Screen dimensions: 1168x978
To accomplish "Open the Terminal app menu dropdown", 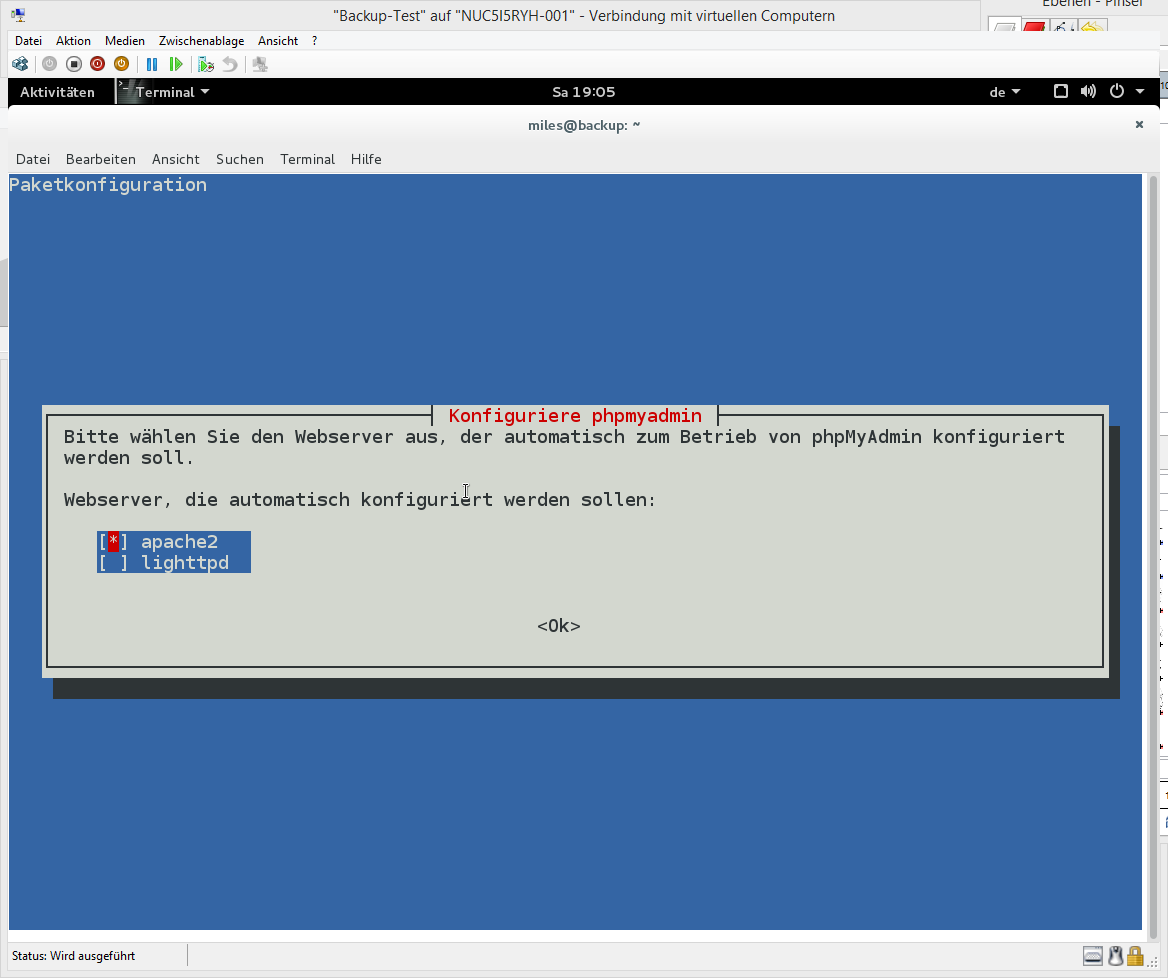I will coord(172,92).
